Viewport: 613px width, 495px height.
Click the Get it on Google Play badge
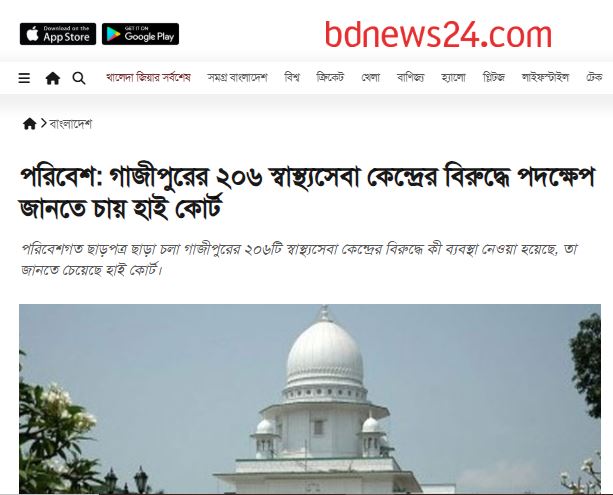point(140,34)
